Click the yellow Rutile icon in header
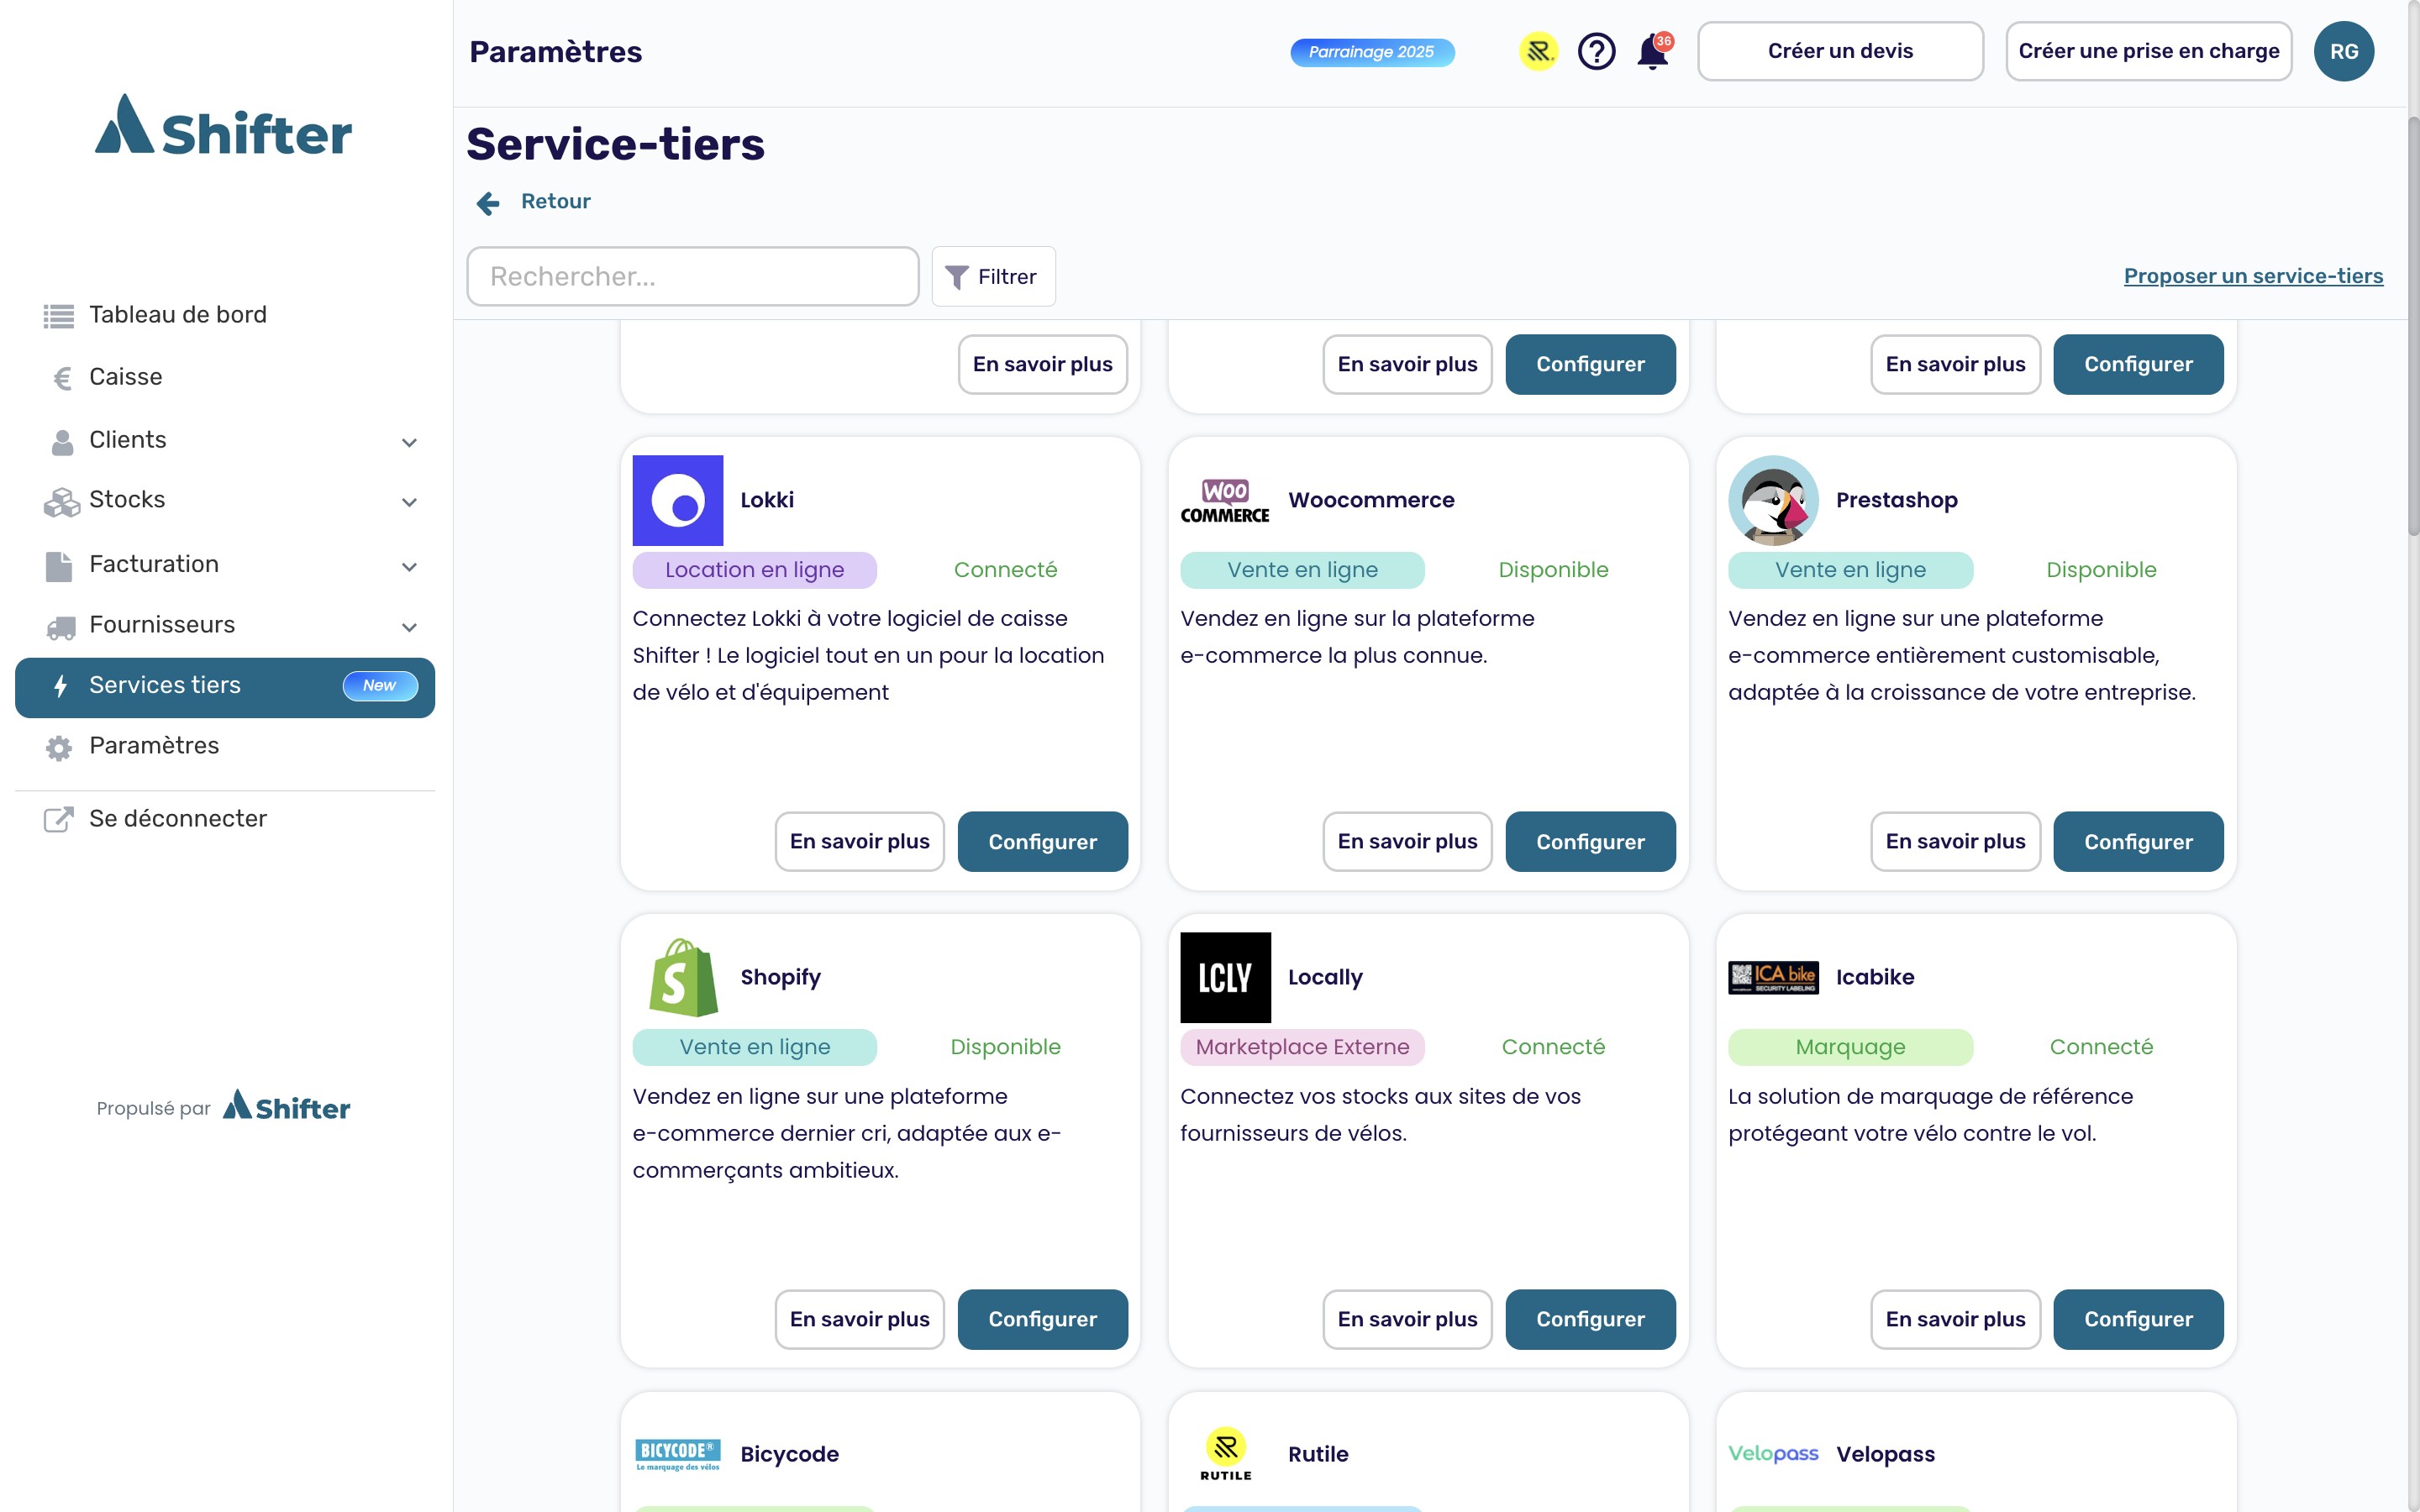Viewport: 2420px width, 1512px height. tap(1538, 51)
